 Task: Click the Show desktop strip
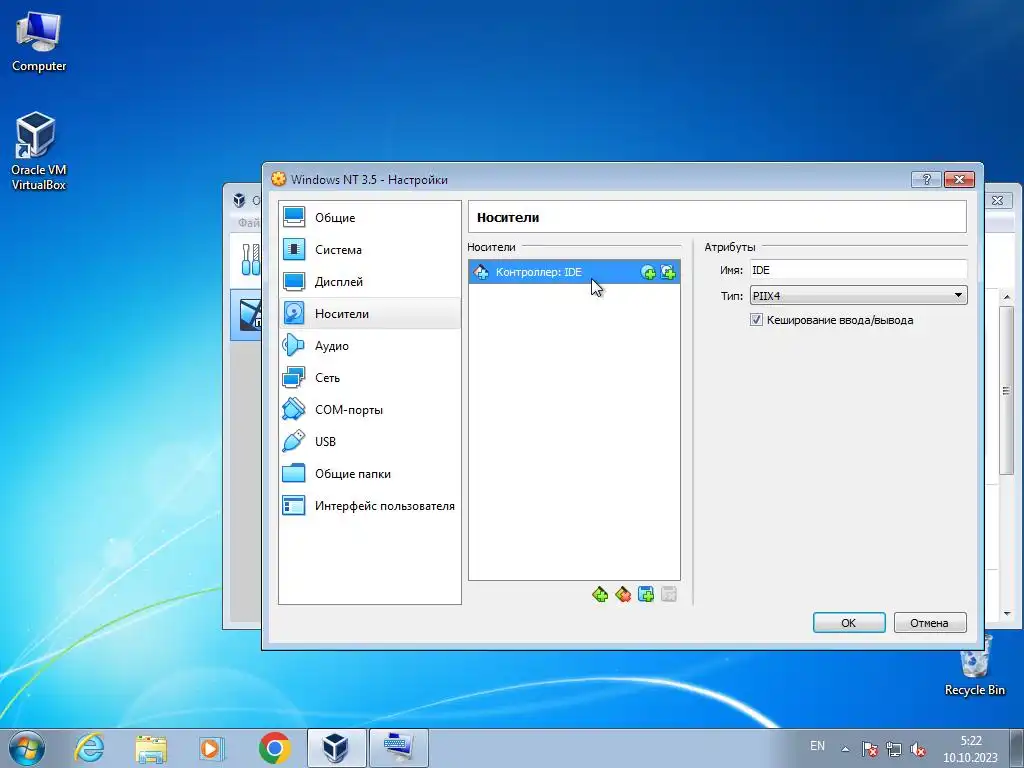[x=1017, y=748]
